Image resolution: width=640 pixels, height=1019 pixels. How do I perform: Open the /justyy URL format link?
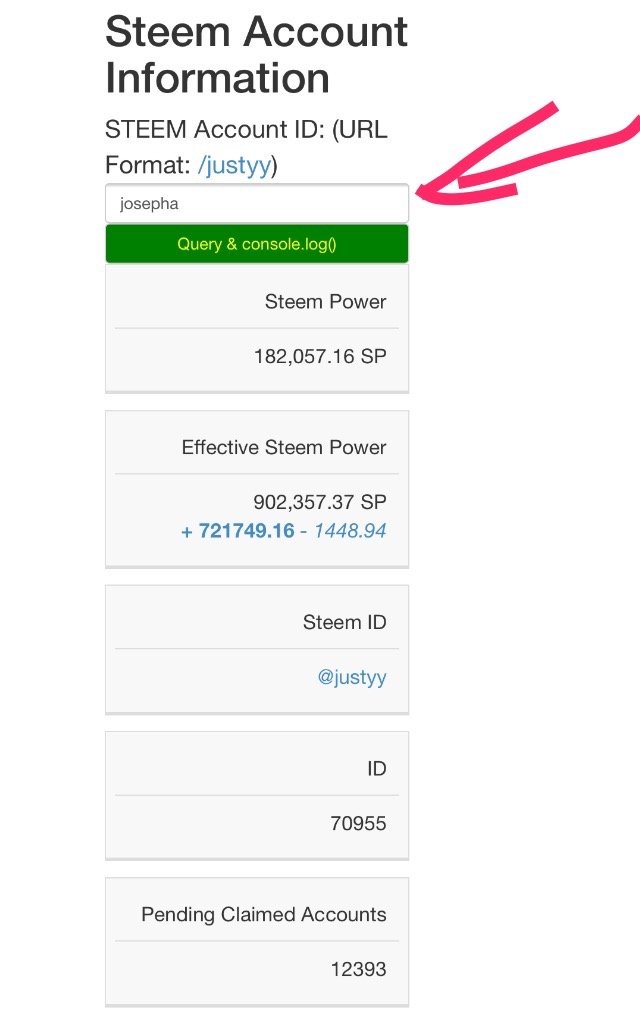coord(234,166)
